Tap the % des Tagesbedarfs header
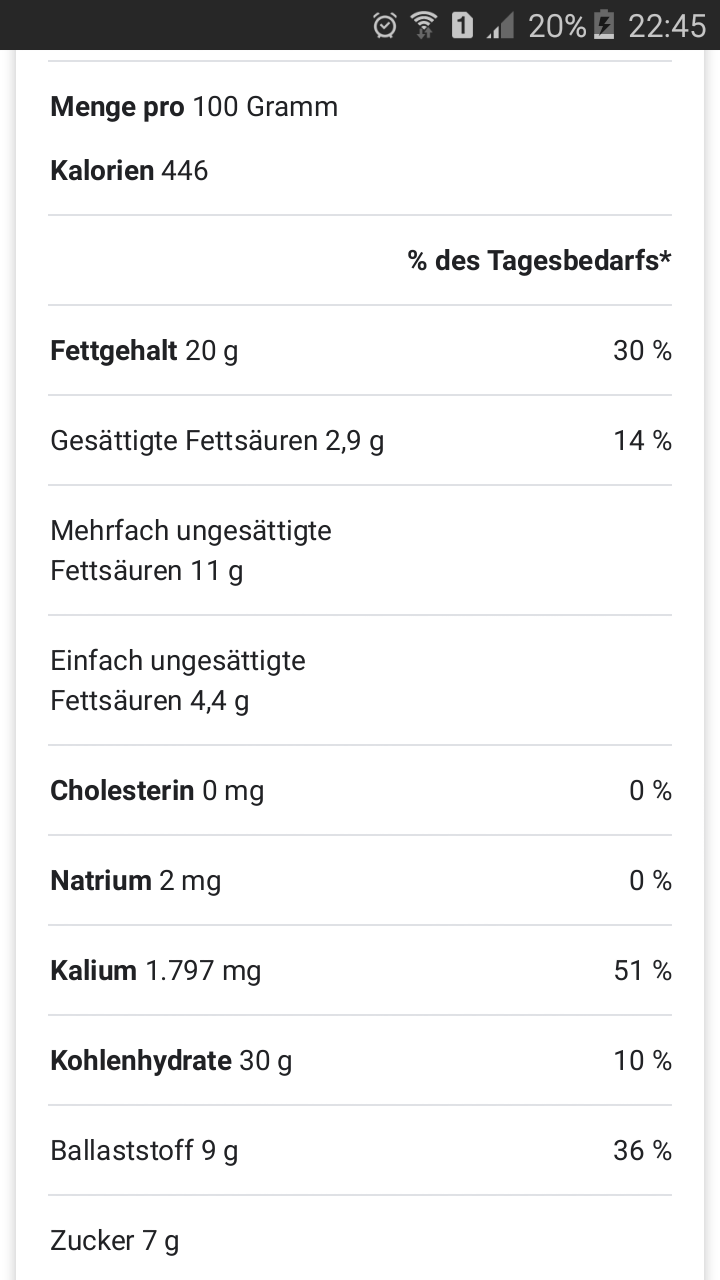The image size is (720, 1280). (539, 261)
